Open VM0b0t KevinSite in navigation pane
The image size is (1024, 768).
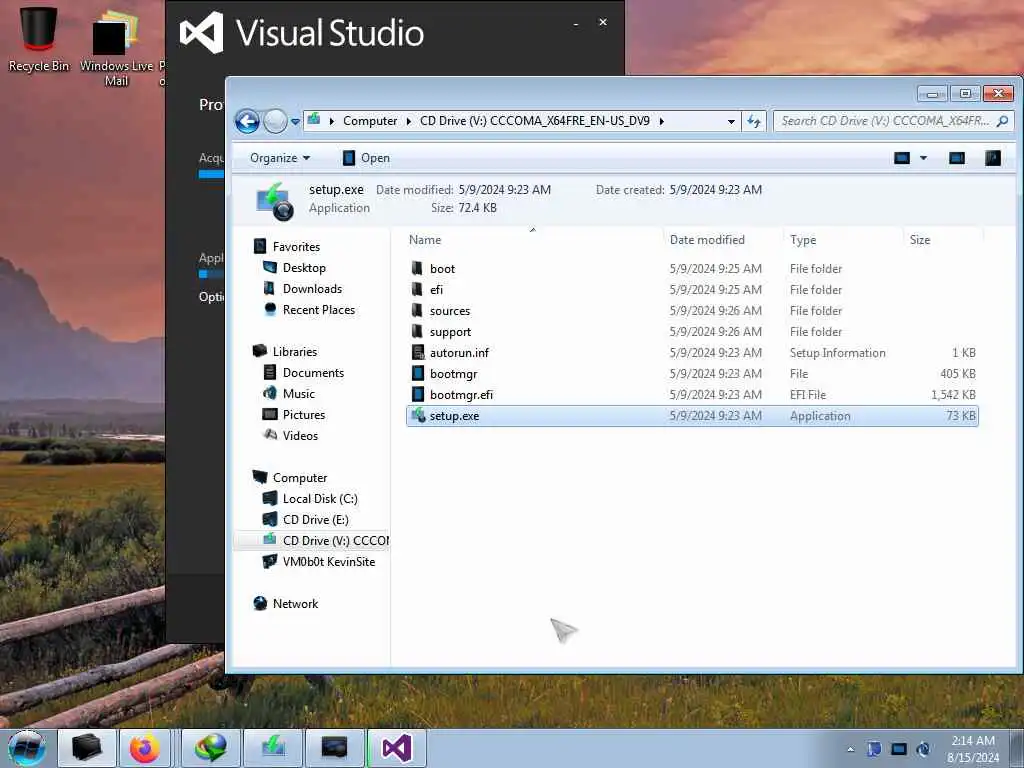point(328,562)
